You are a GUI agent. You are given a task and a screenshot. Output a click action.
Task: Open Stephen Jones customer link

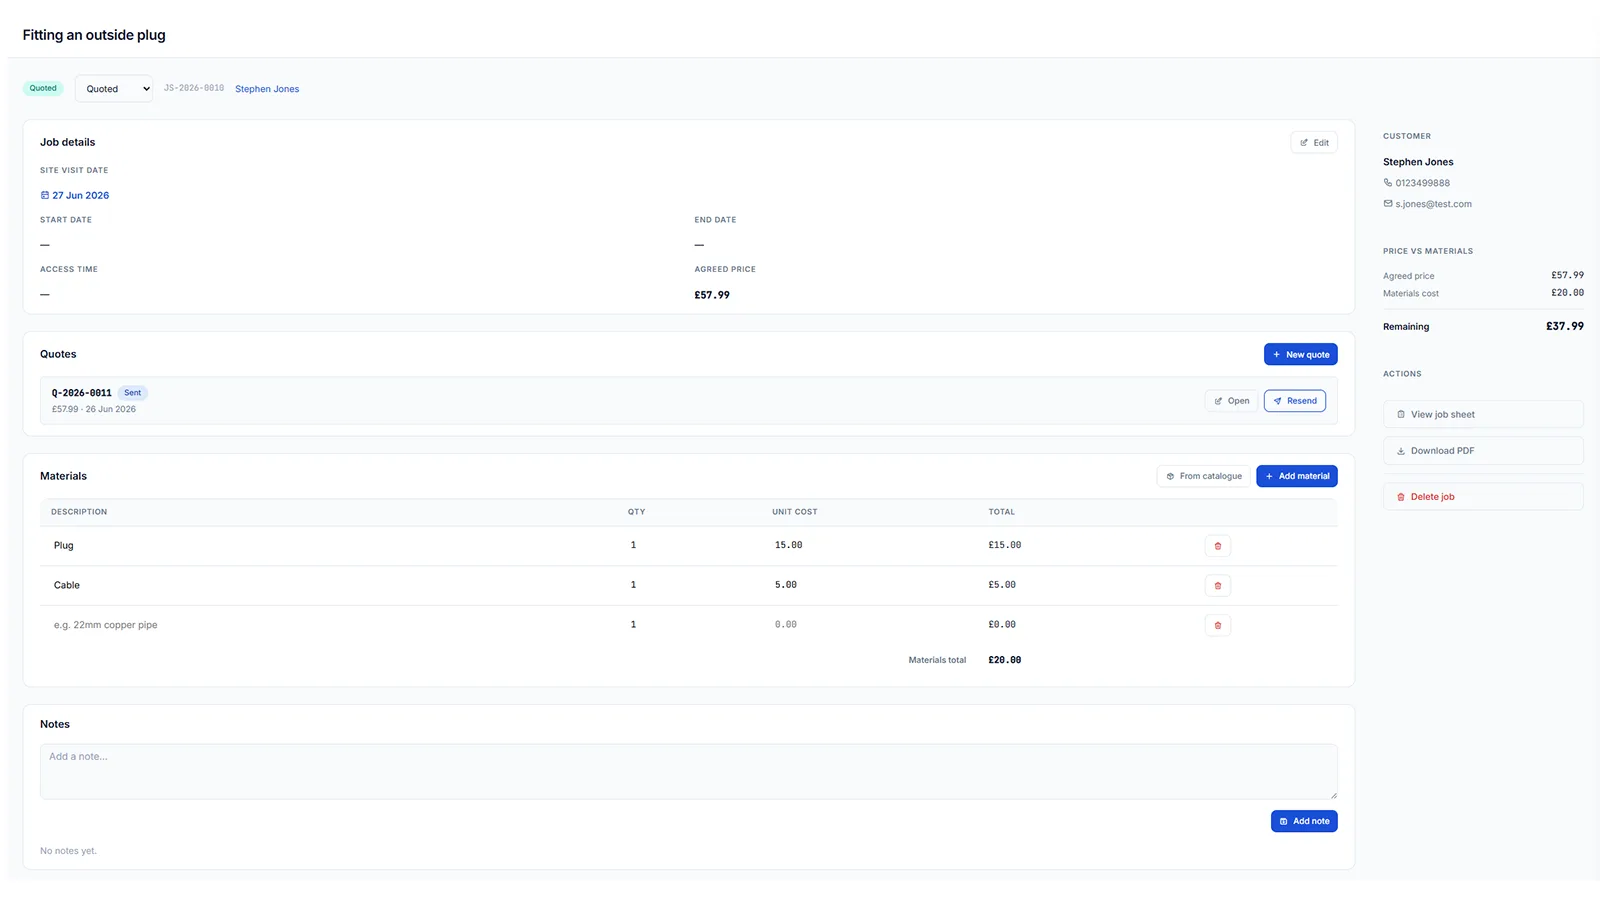pyautogui.click(x=267, y=89)
